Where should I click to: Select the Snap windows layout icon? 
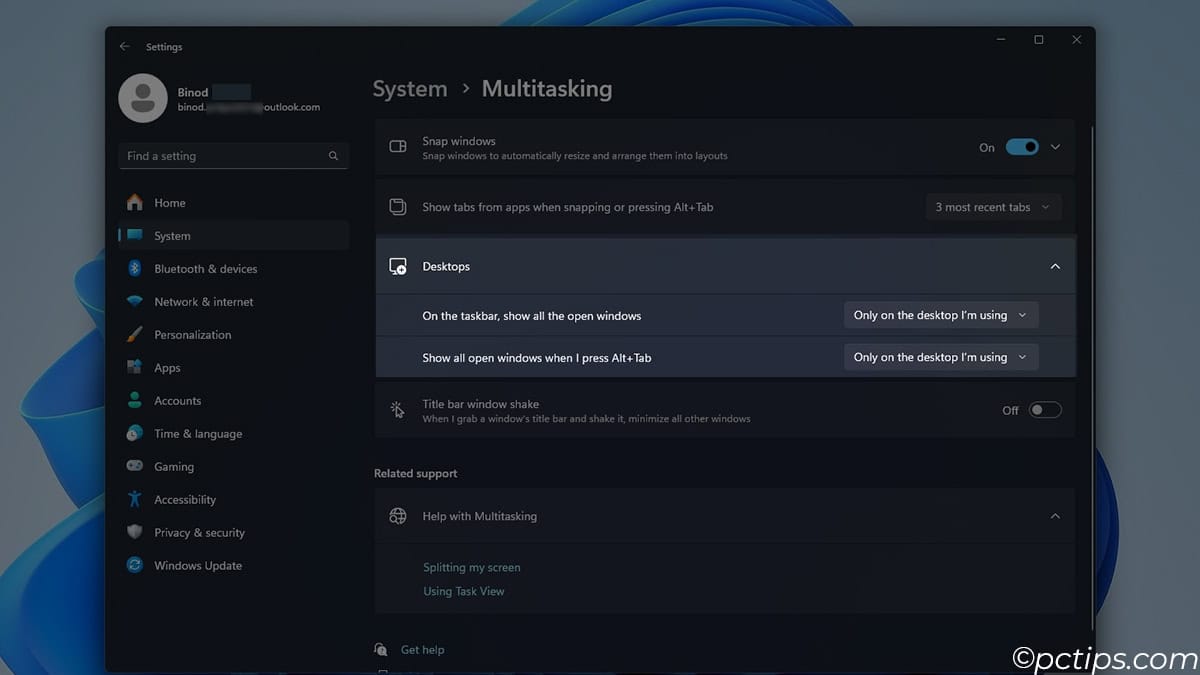coord(397,146)
